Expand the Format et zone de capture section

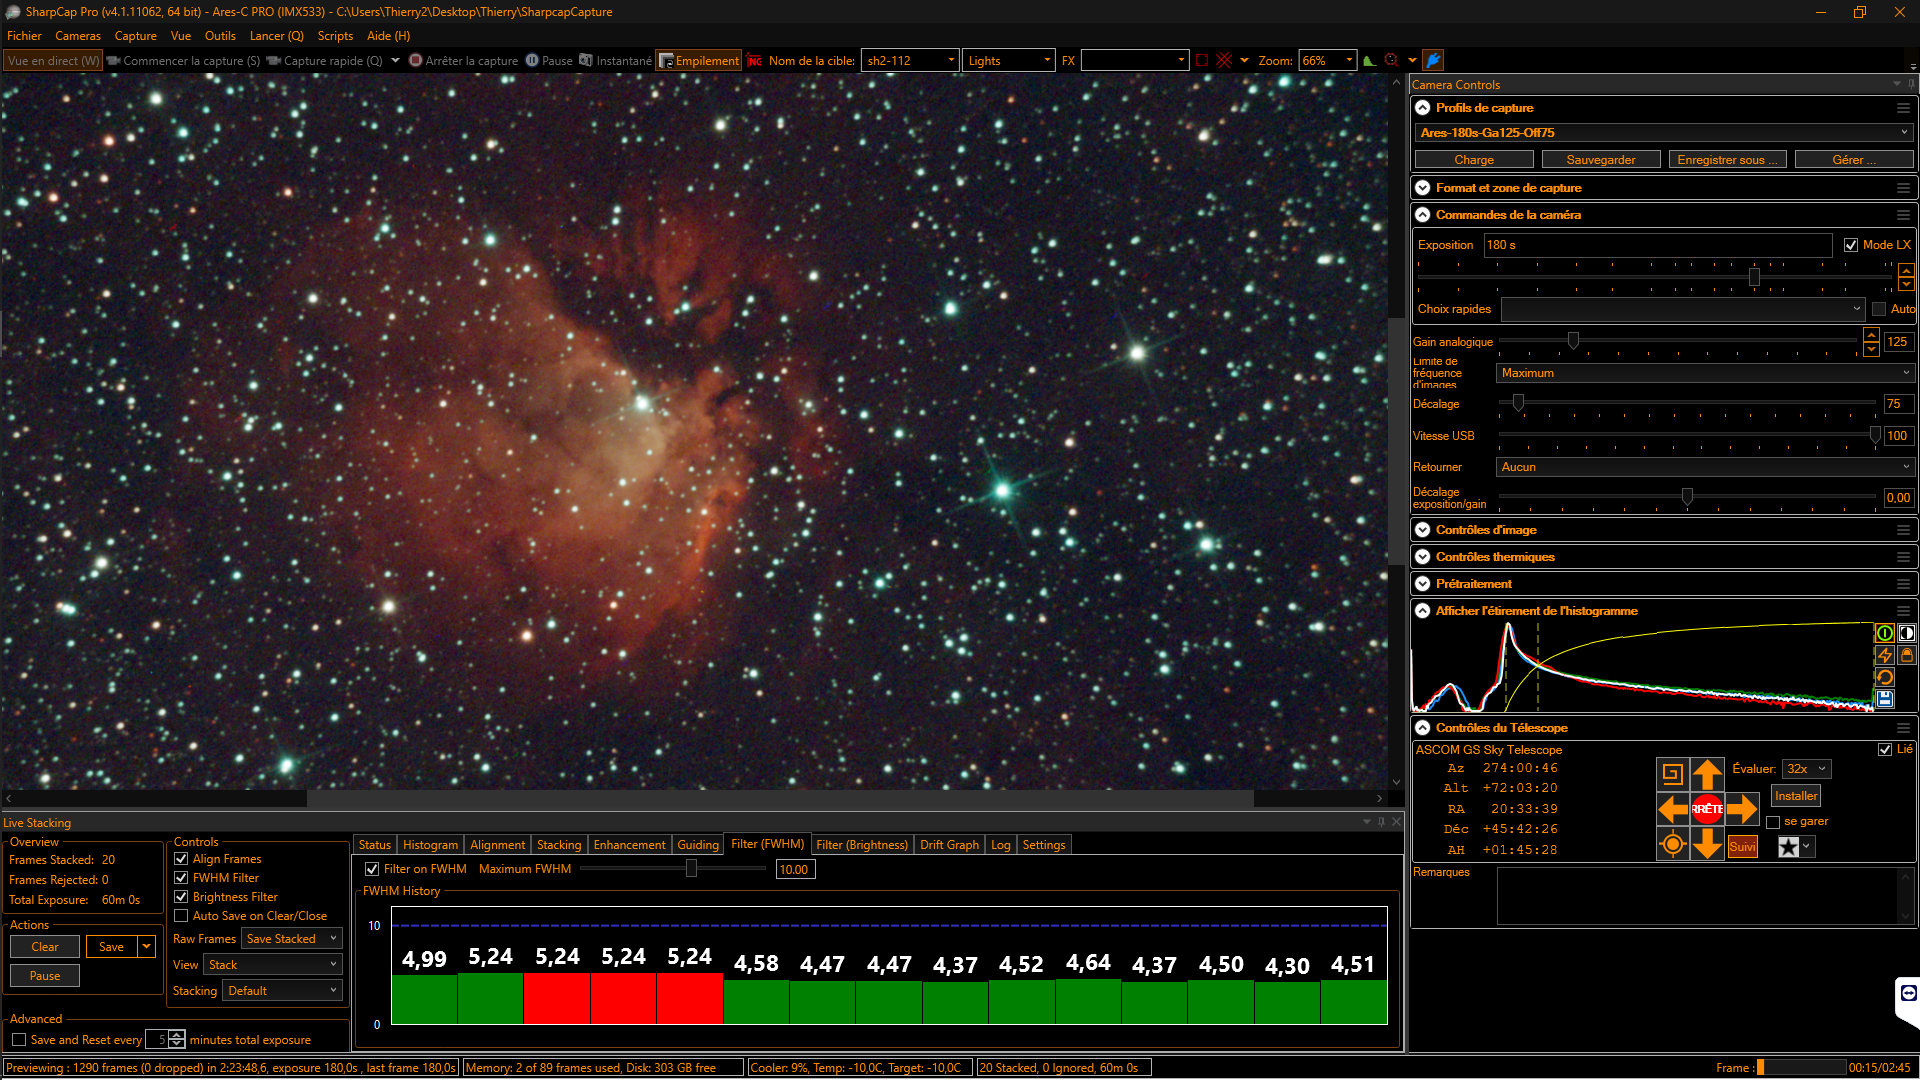[1422, 188]
